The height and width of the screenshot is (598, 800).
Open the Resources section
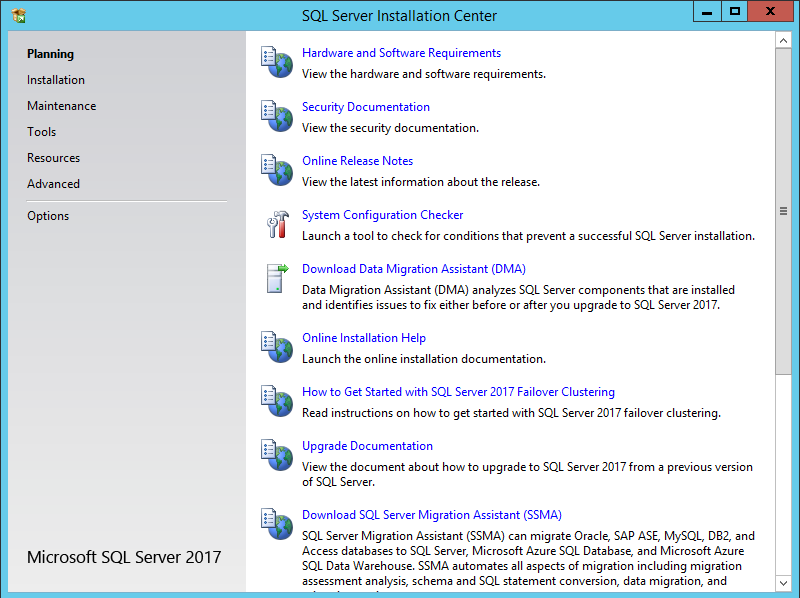[54, 158]
